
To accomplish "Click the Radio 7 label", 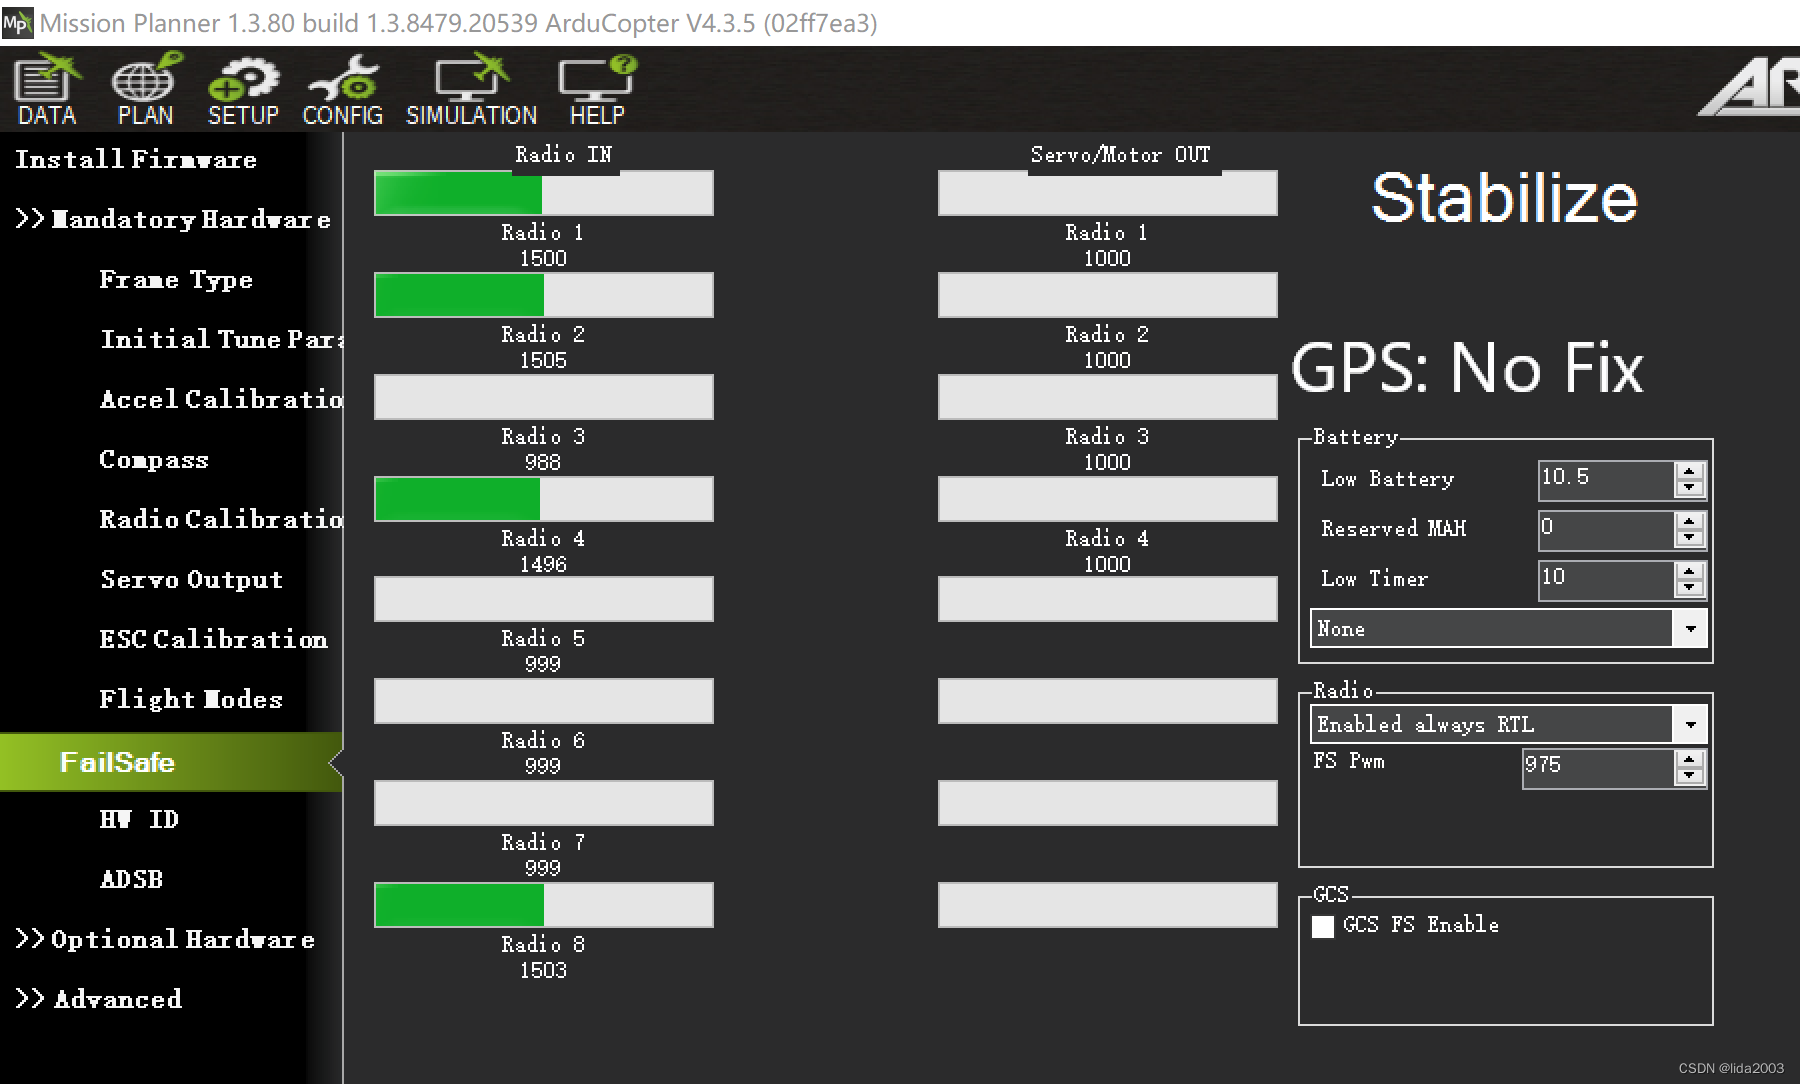I will pyautogui.click(x=543, y=842).
